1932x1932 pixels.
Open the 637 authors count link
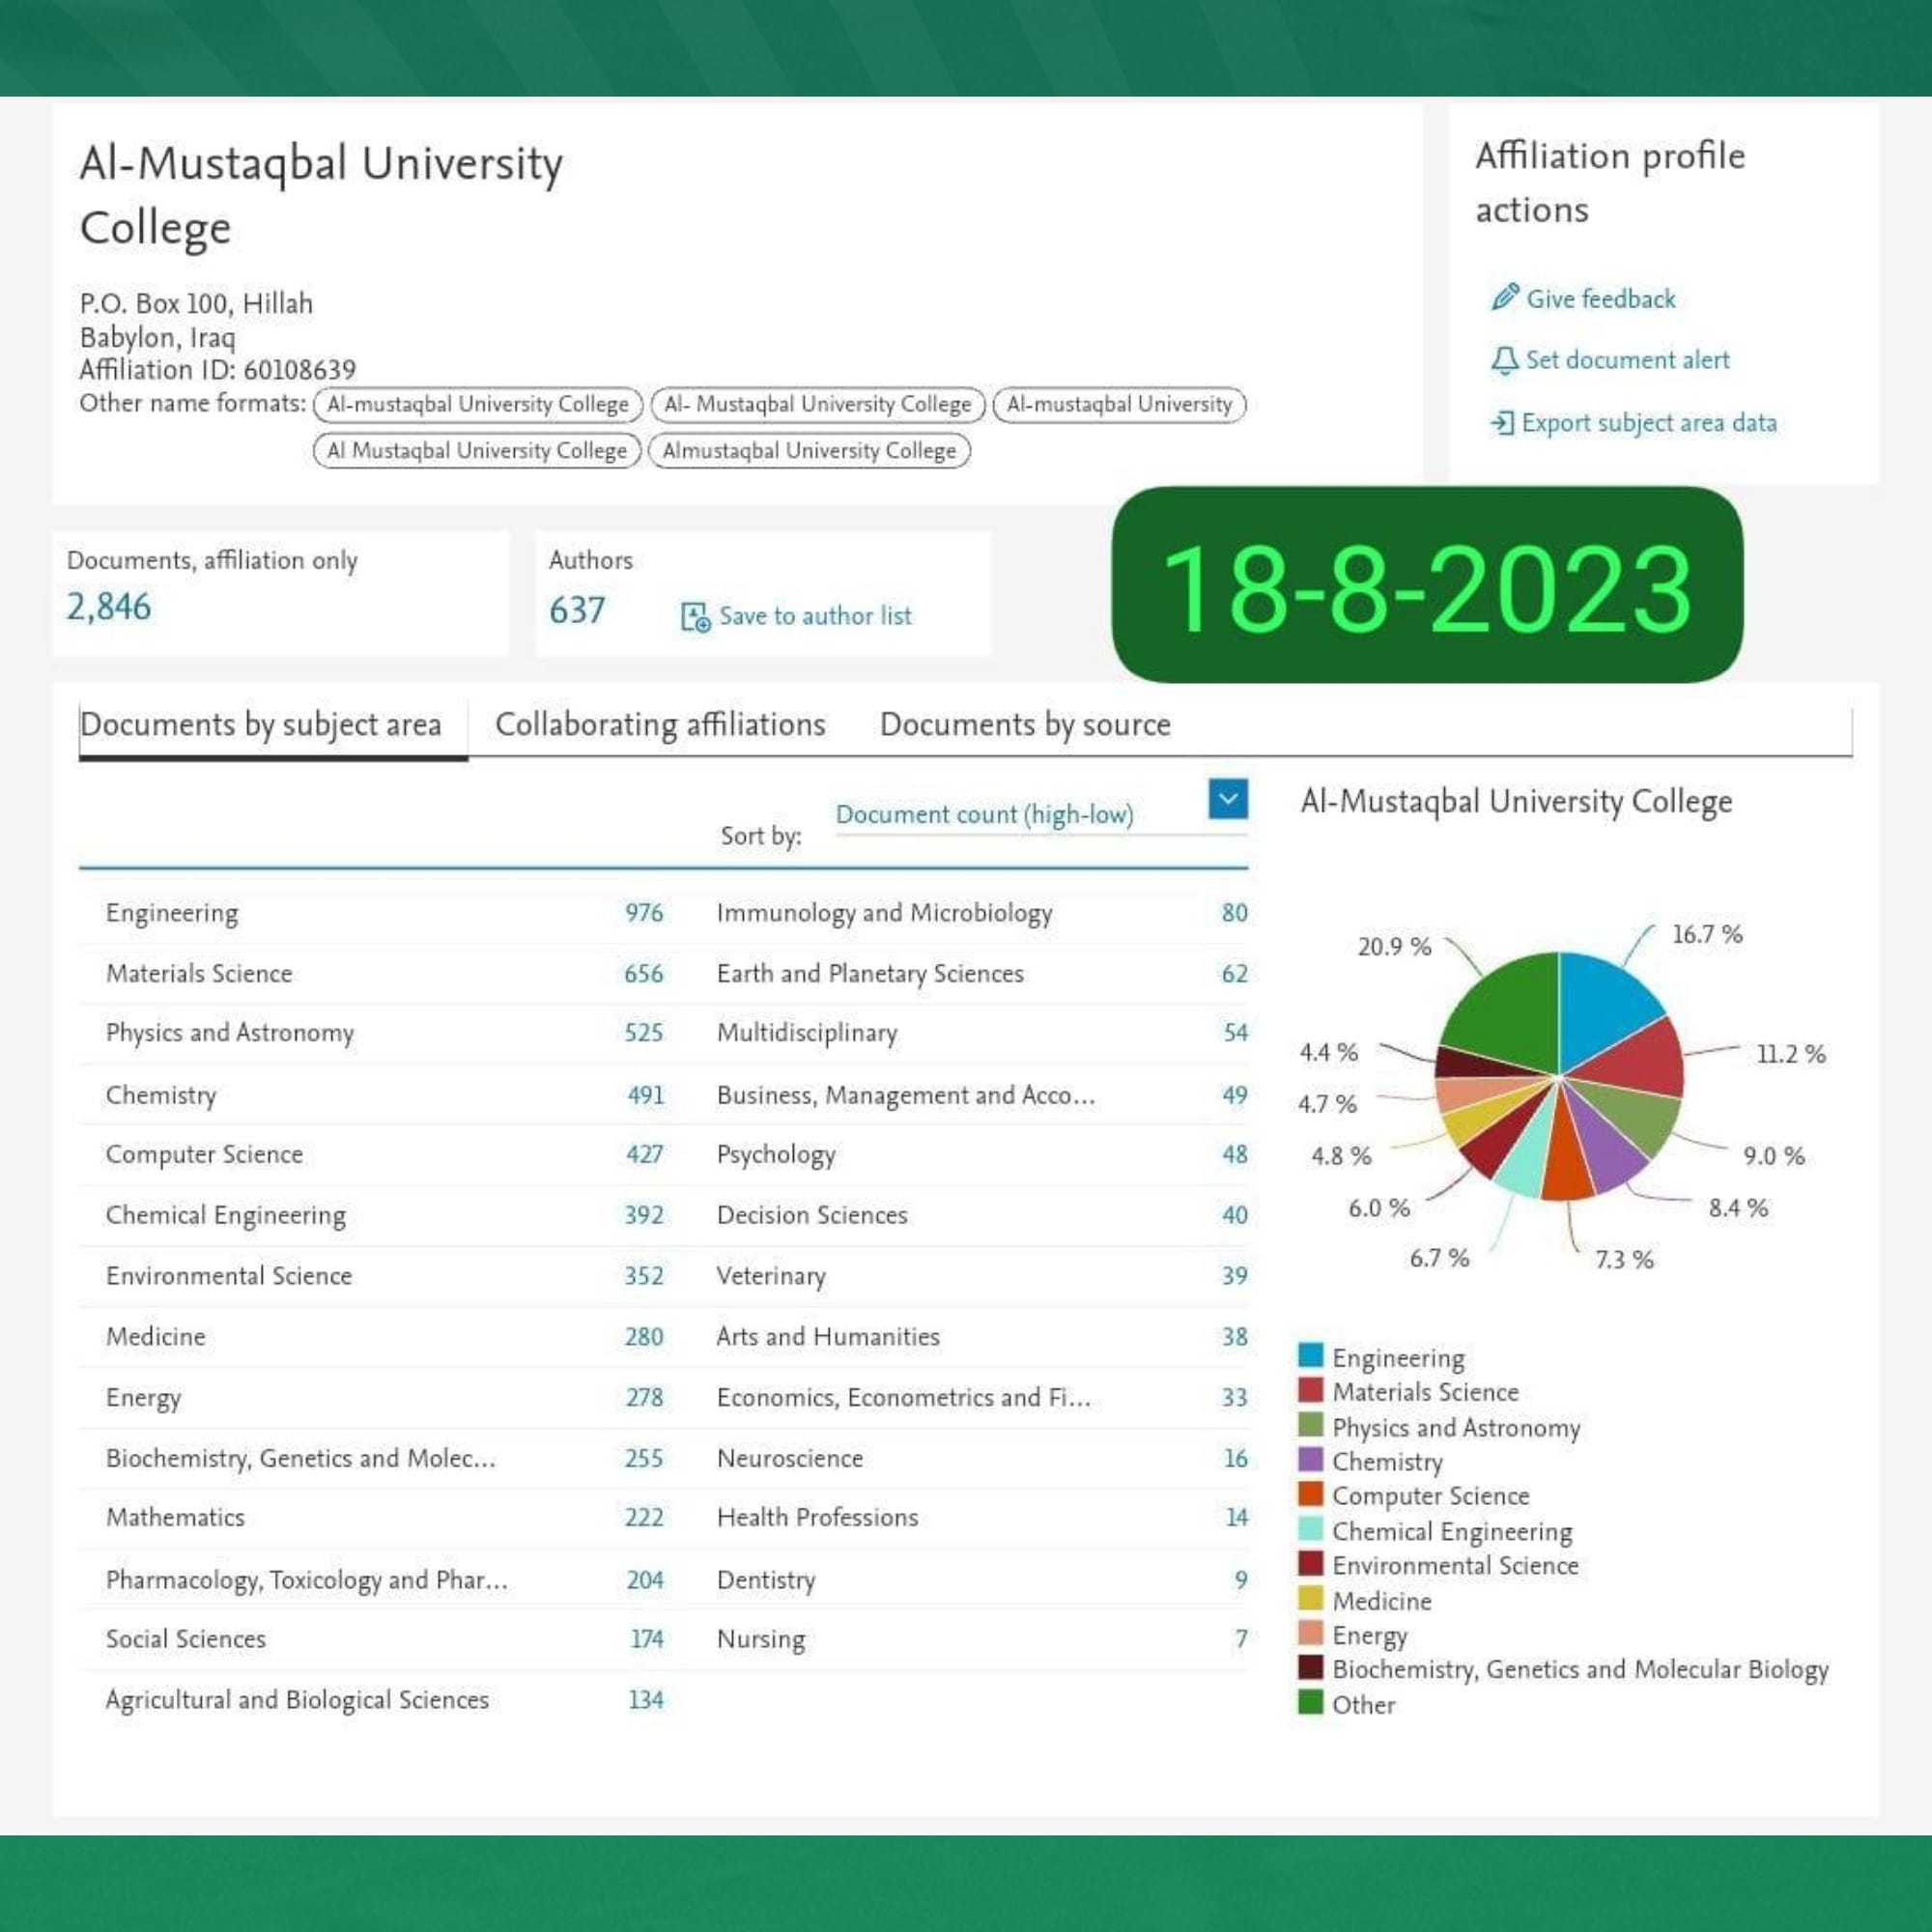[x=577, y=610]
